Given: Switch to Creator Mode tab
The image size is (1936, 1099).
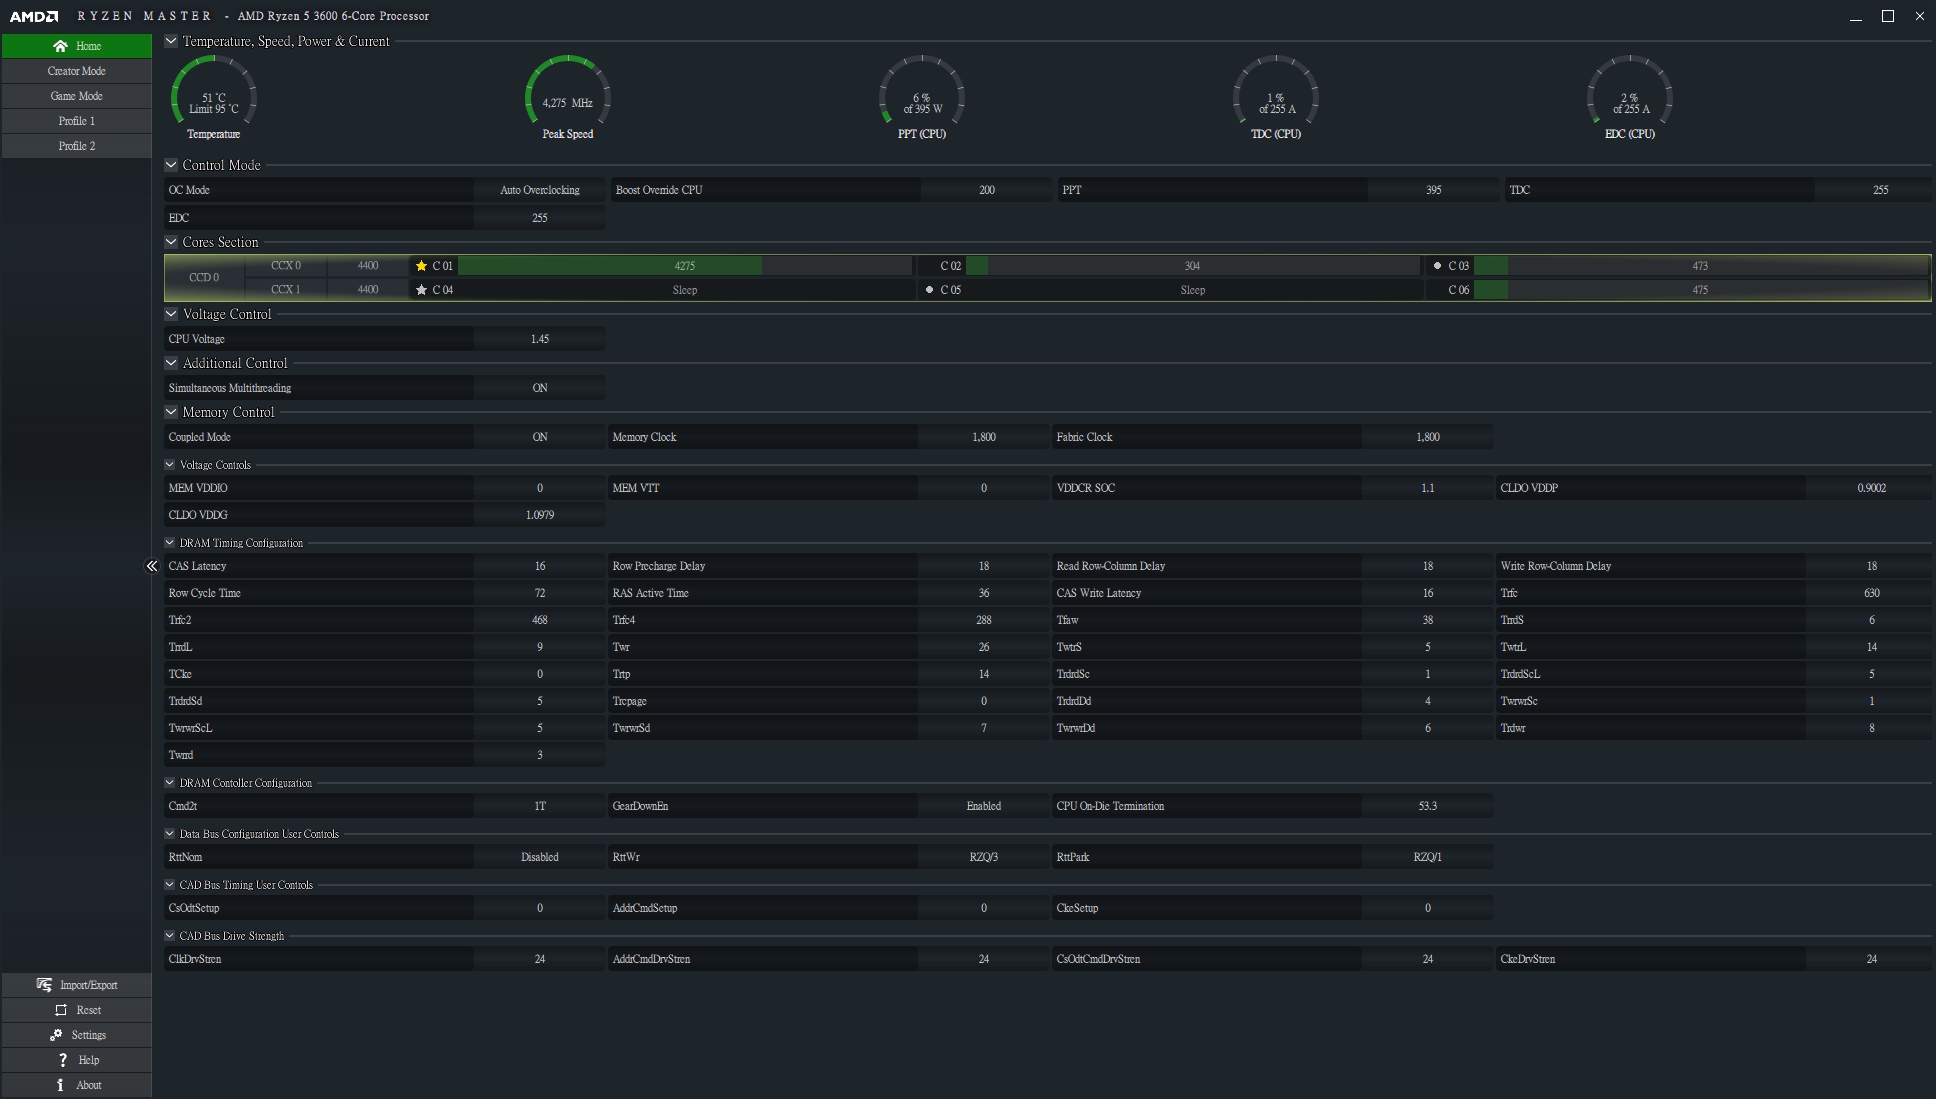Looking at the screenshot, I should point(77,71).
